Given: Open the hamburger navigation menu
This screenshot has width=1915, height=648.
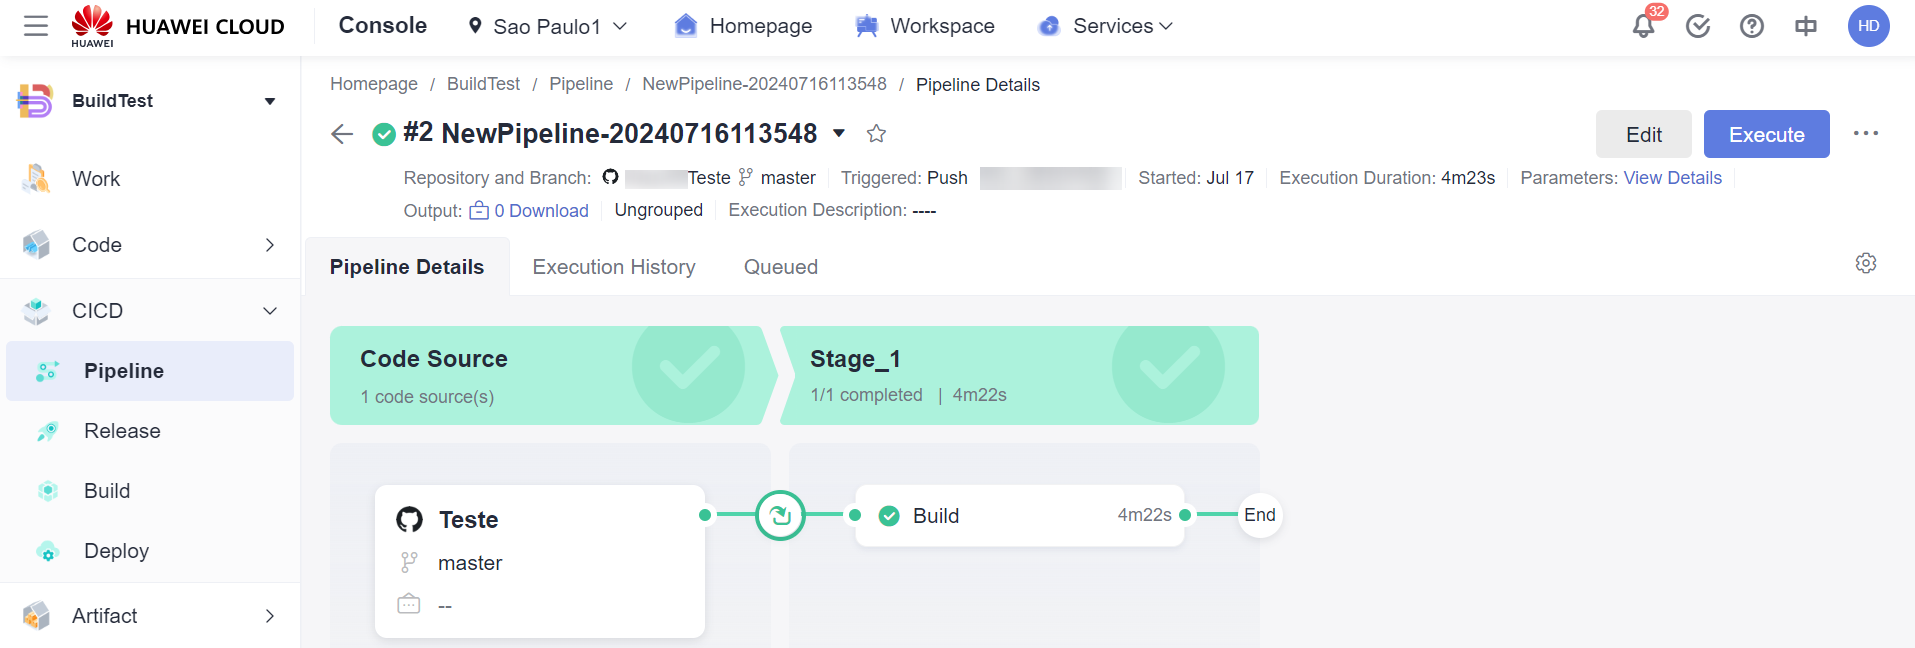Looking at the screenshot, I should 36,26.
